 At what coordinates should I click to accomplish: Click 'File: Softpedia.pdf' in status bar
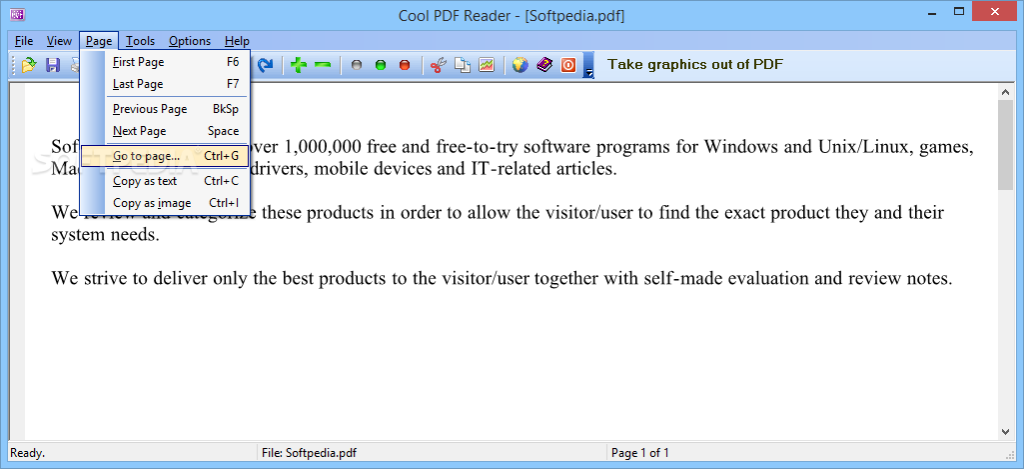click(309, 453)
